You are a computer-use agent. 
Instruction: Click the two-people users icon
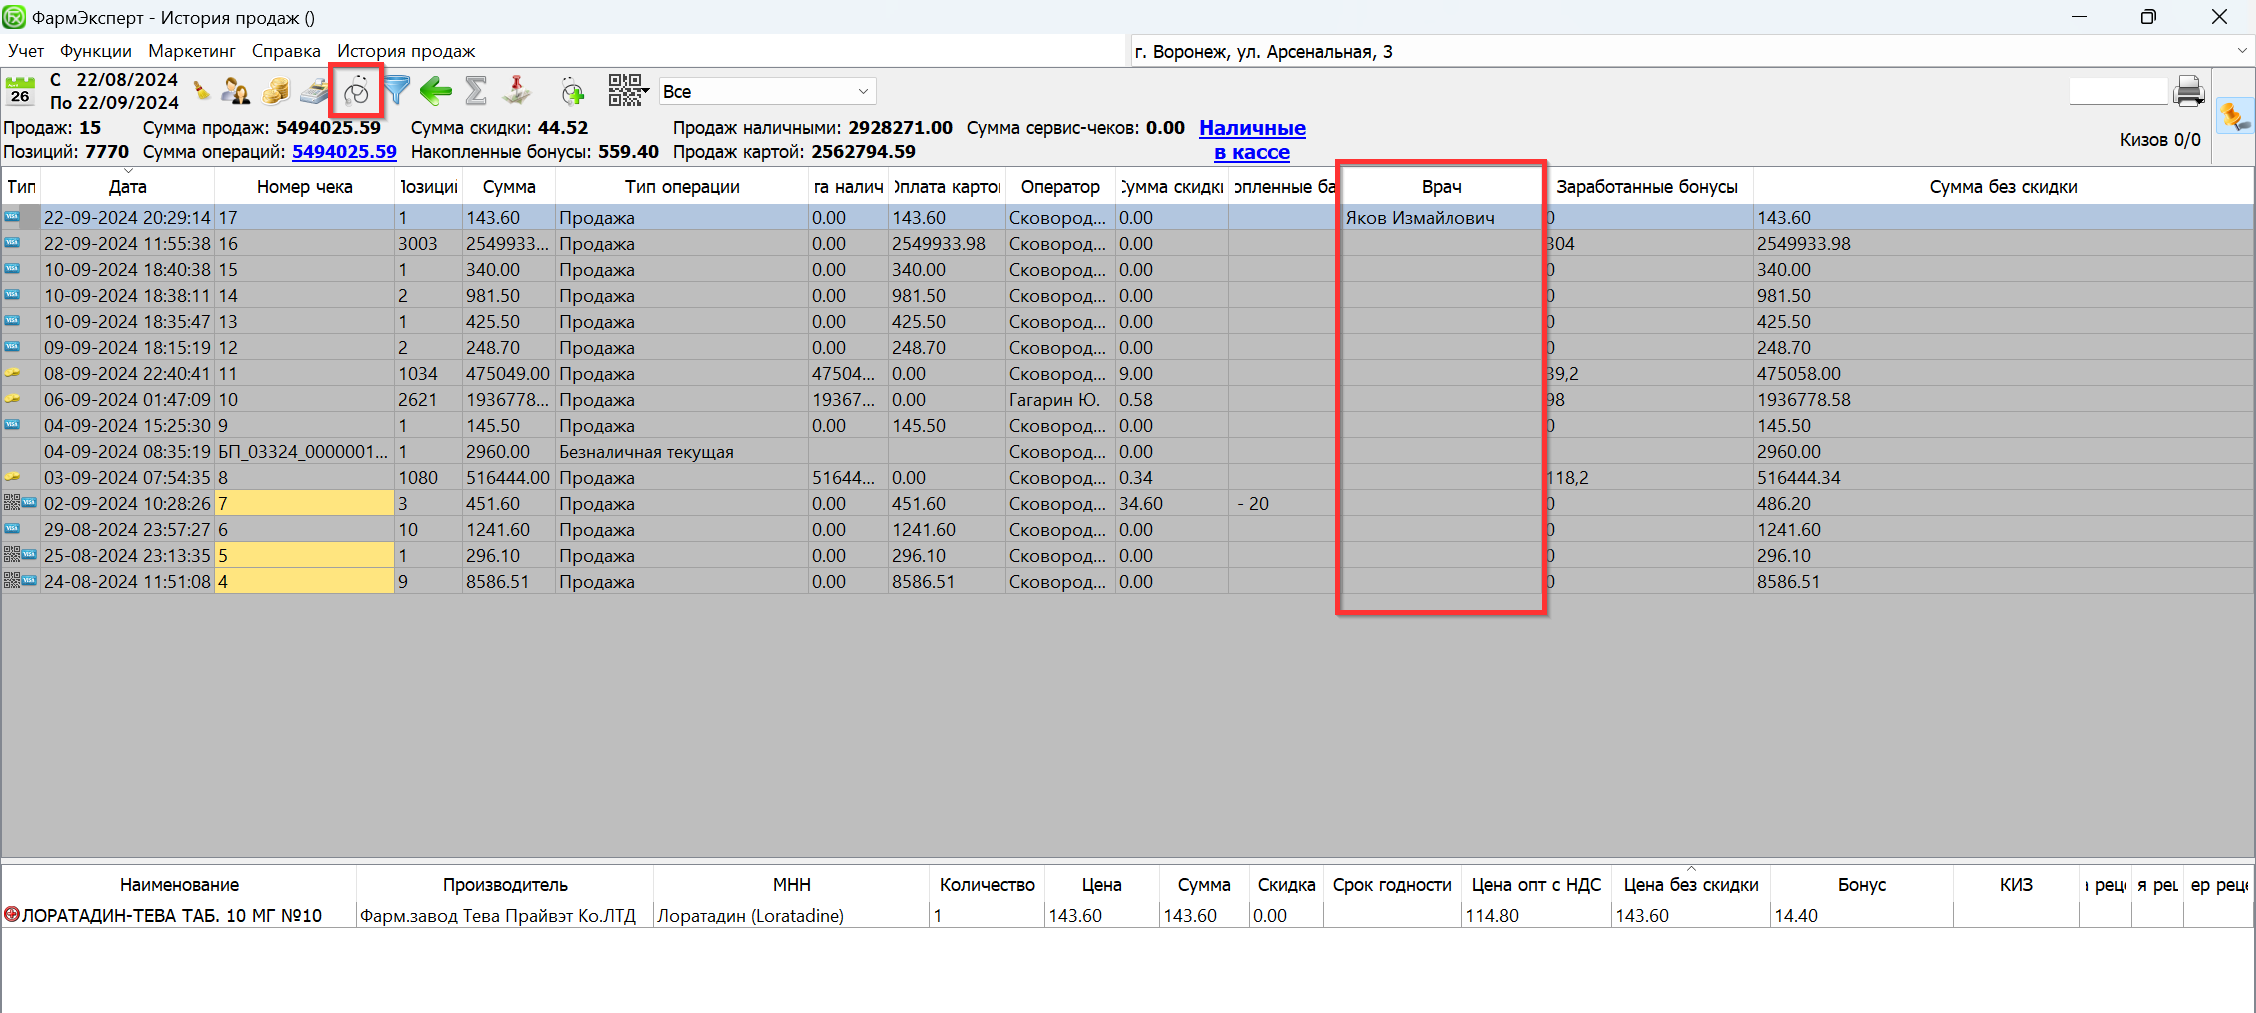click(236, 91)
